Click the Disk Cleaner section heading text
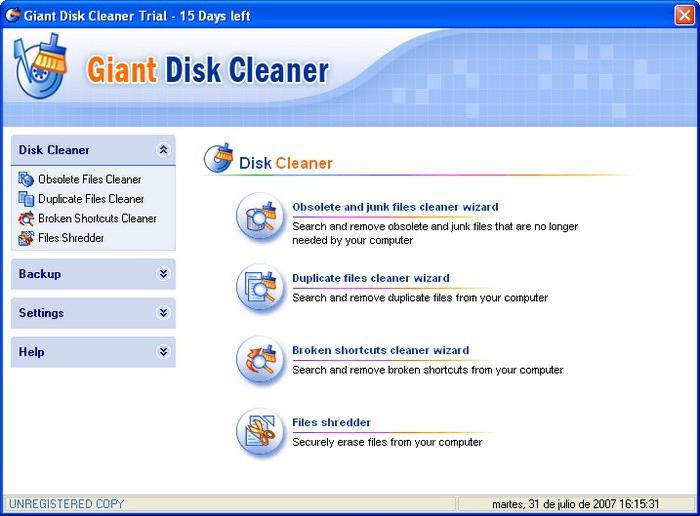Image resolution: width=700 pixels, height=516 pixels. click(x=286, y=163)
